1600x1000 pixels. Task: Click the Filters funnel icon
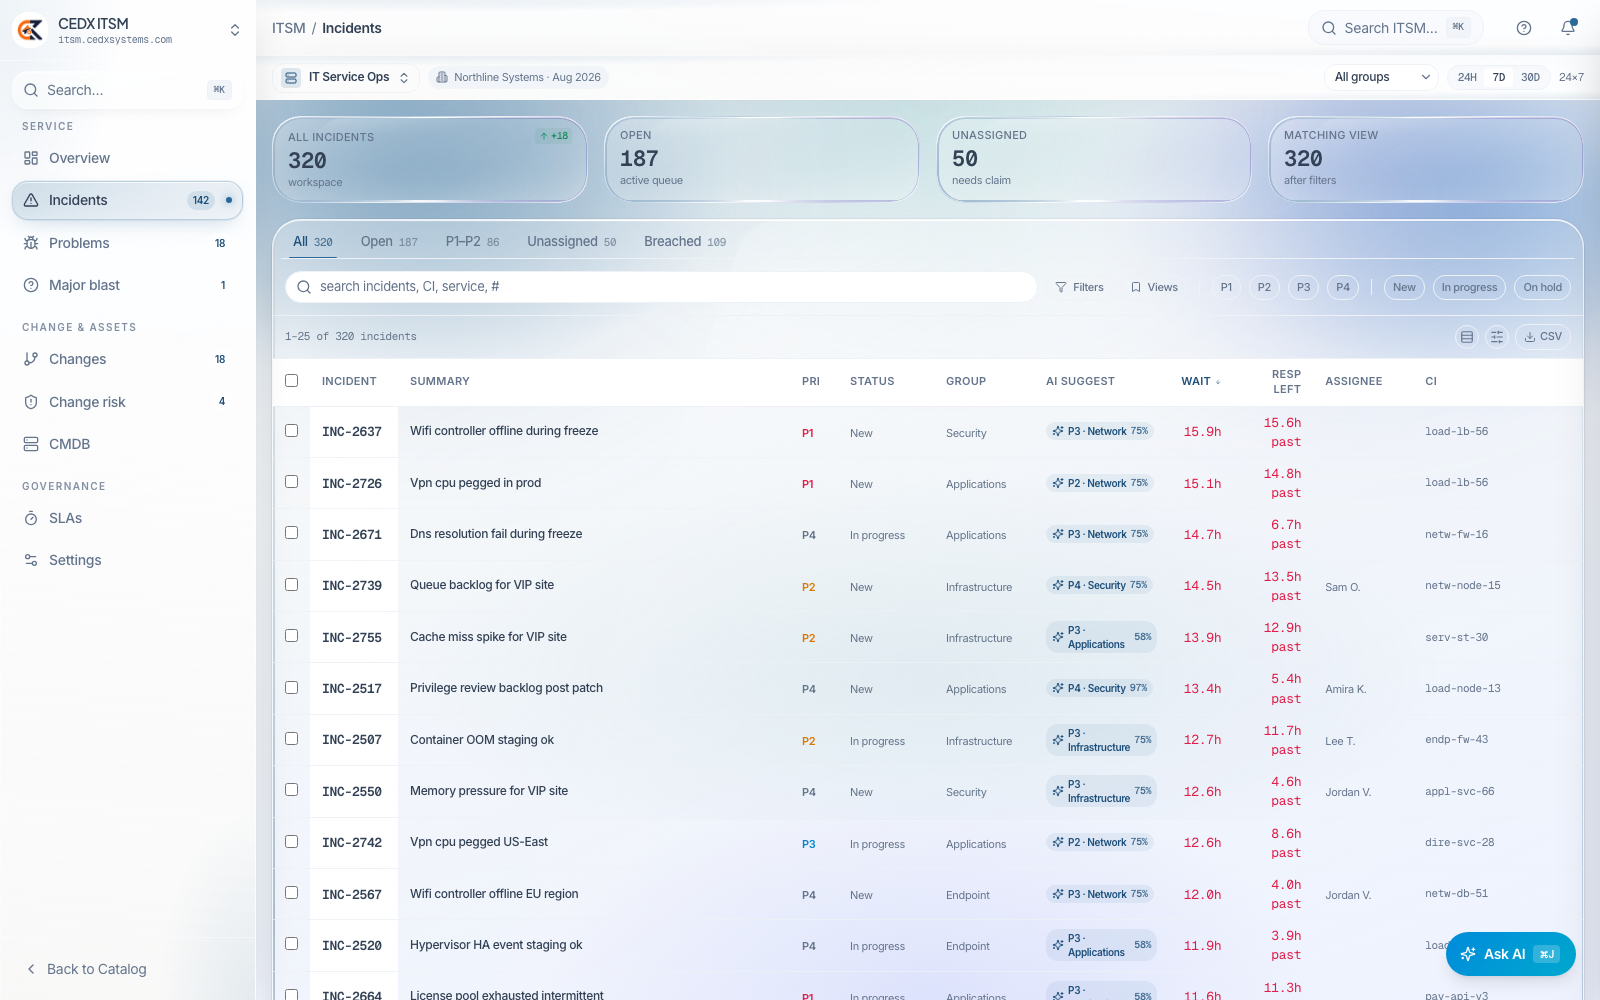(1061, 287)
